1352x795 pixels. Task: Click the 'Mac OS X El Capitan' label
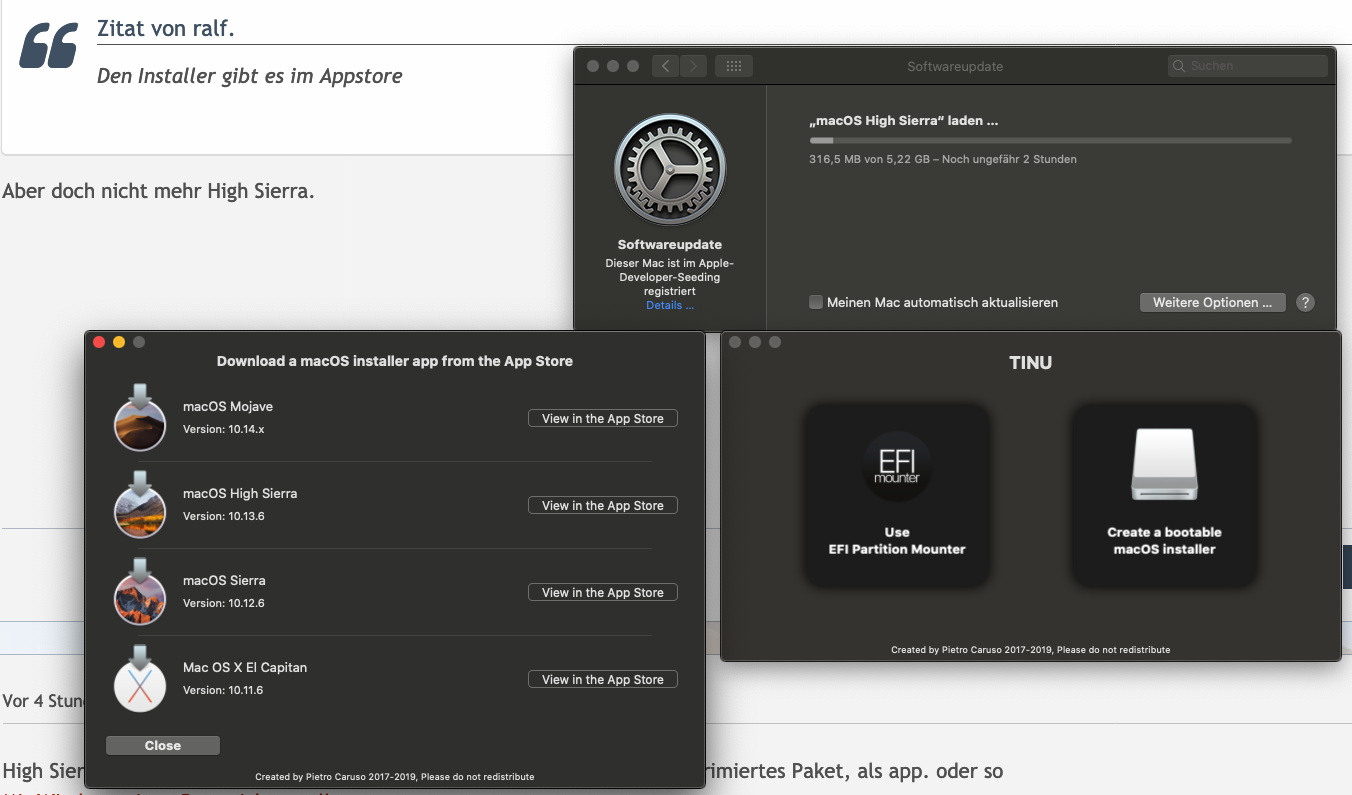245,667
